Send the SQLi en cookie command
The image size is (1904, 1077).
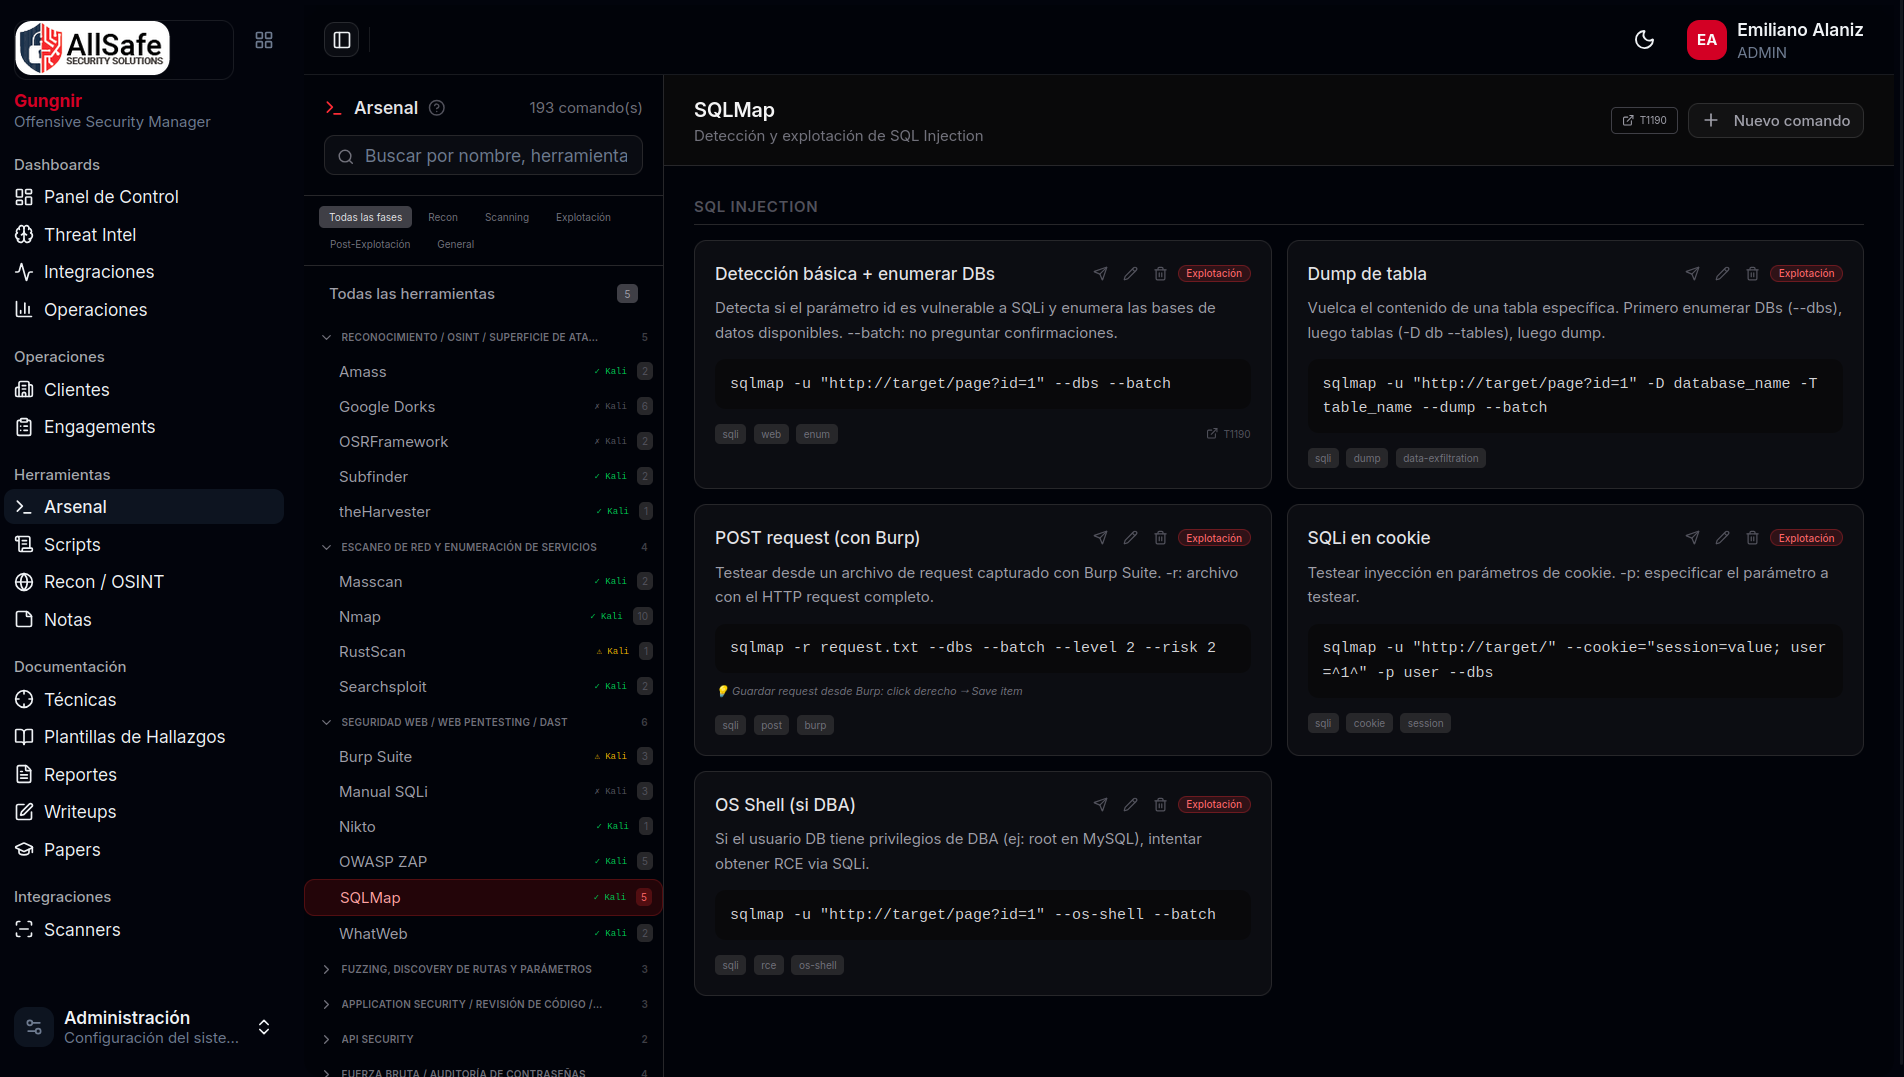[1692, 538]
